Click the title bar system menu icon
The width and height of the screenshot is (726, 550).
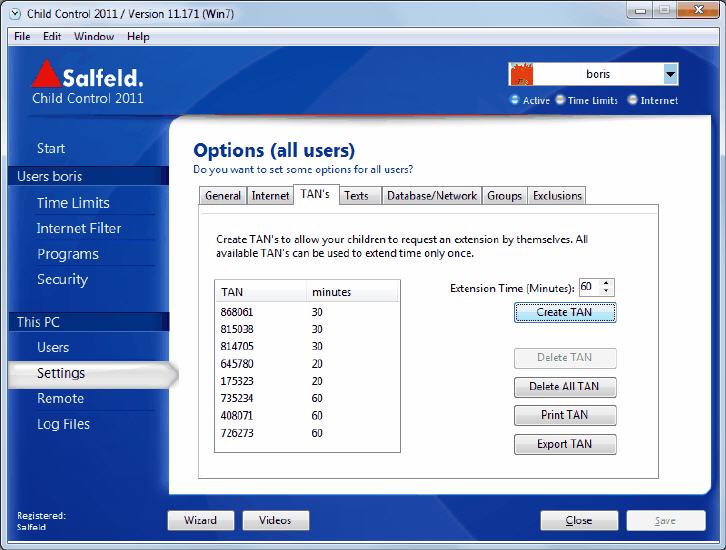click(16, 14)
